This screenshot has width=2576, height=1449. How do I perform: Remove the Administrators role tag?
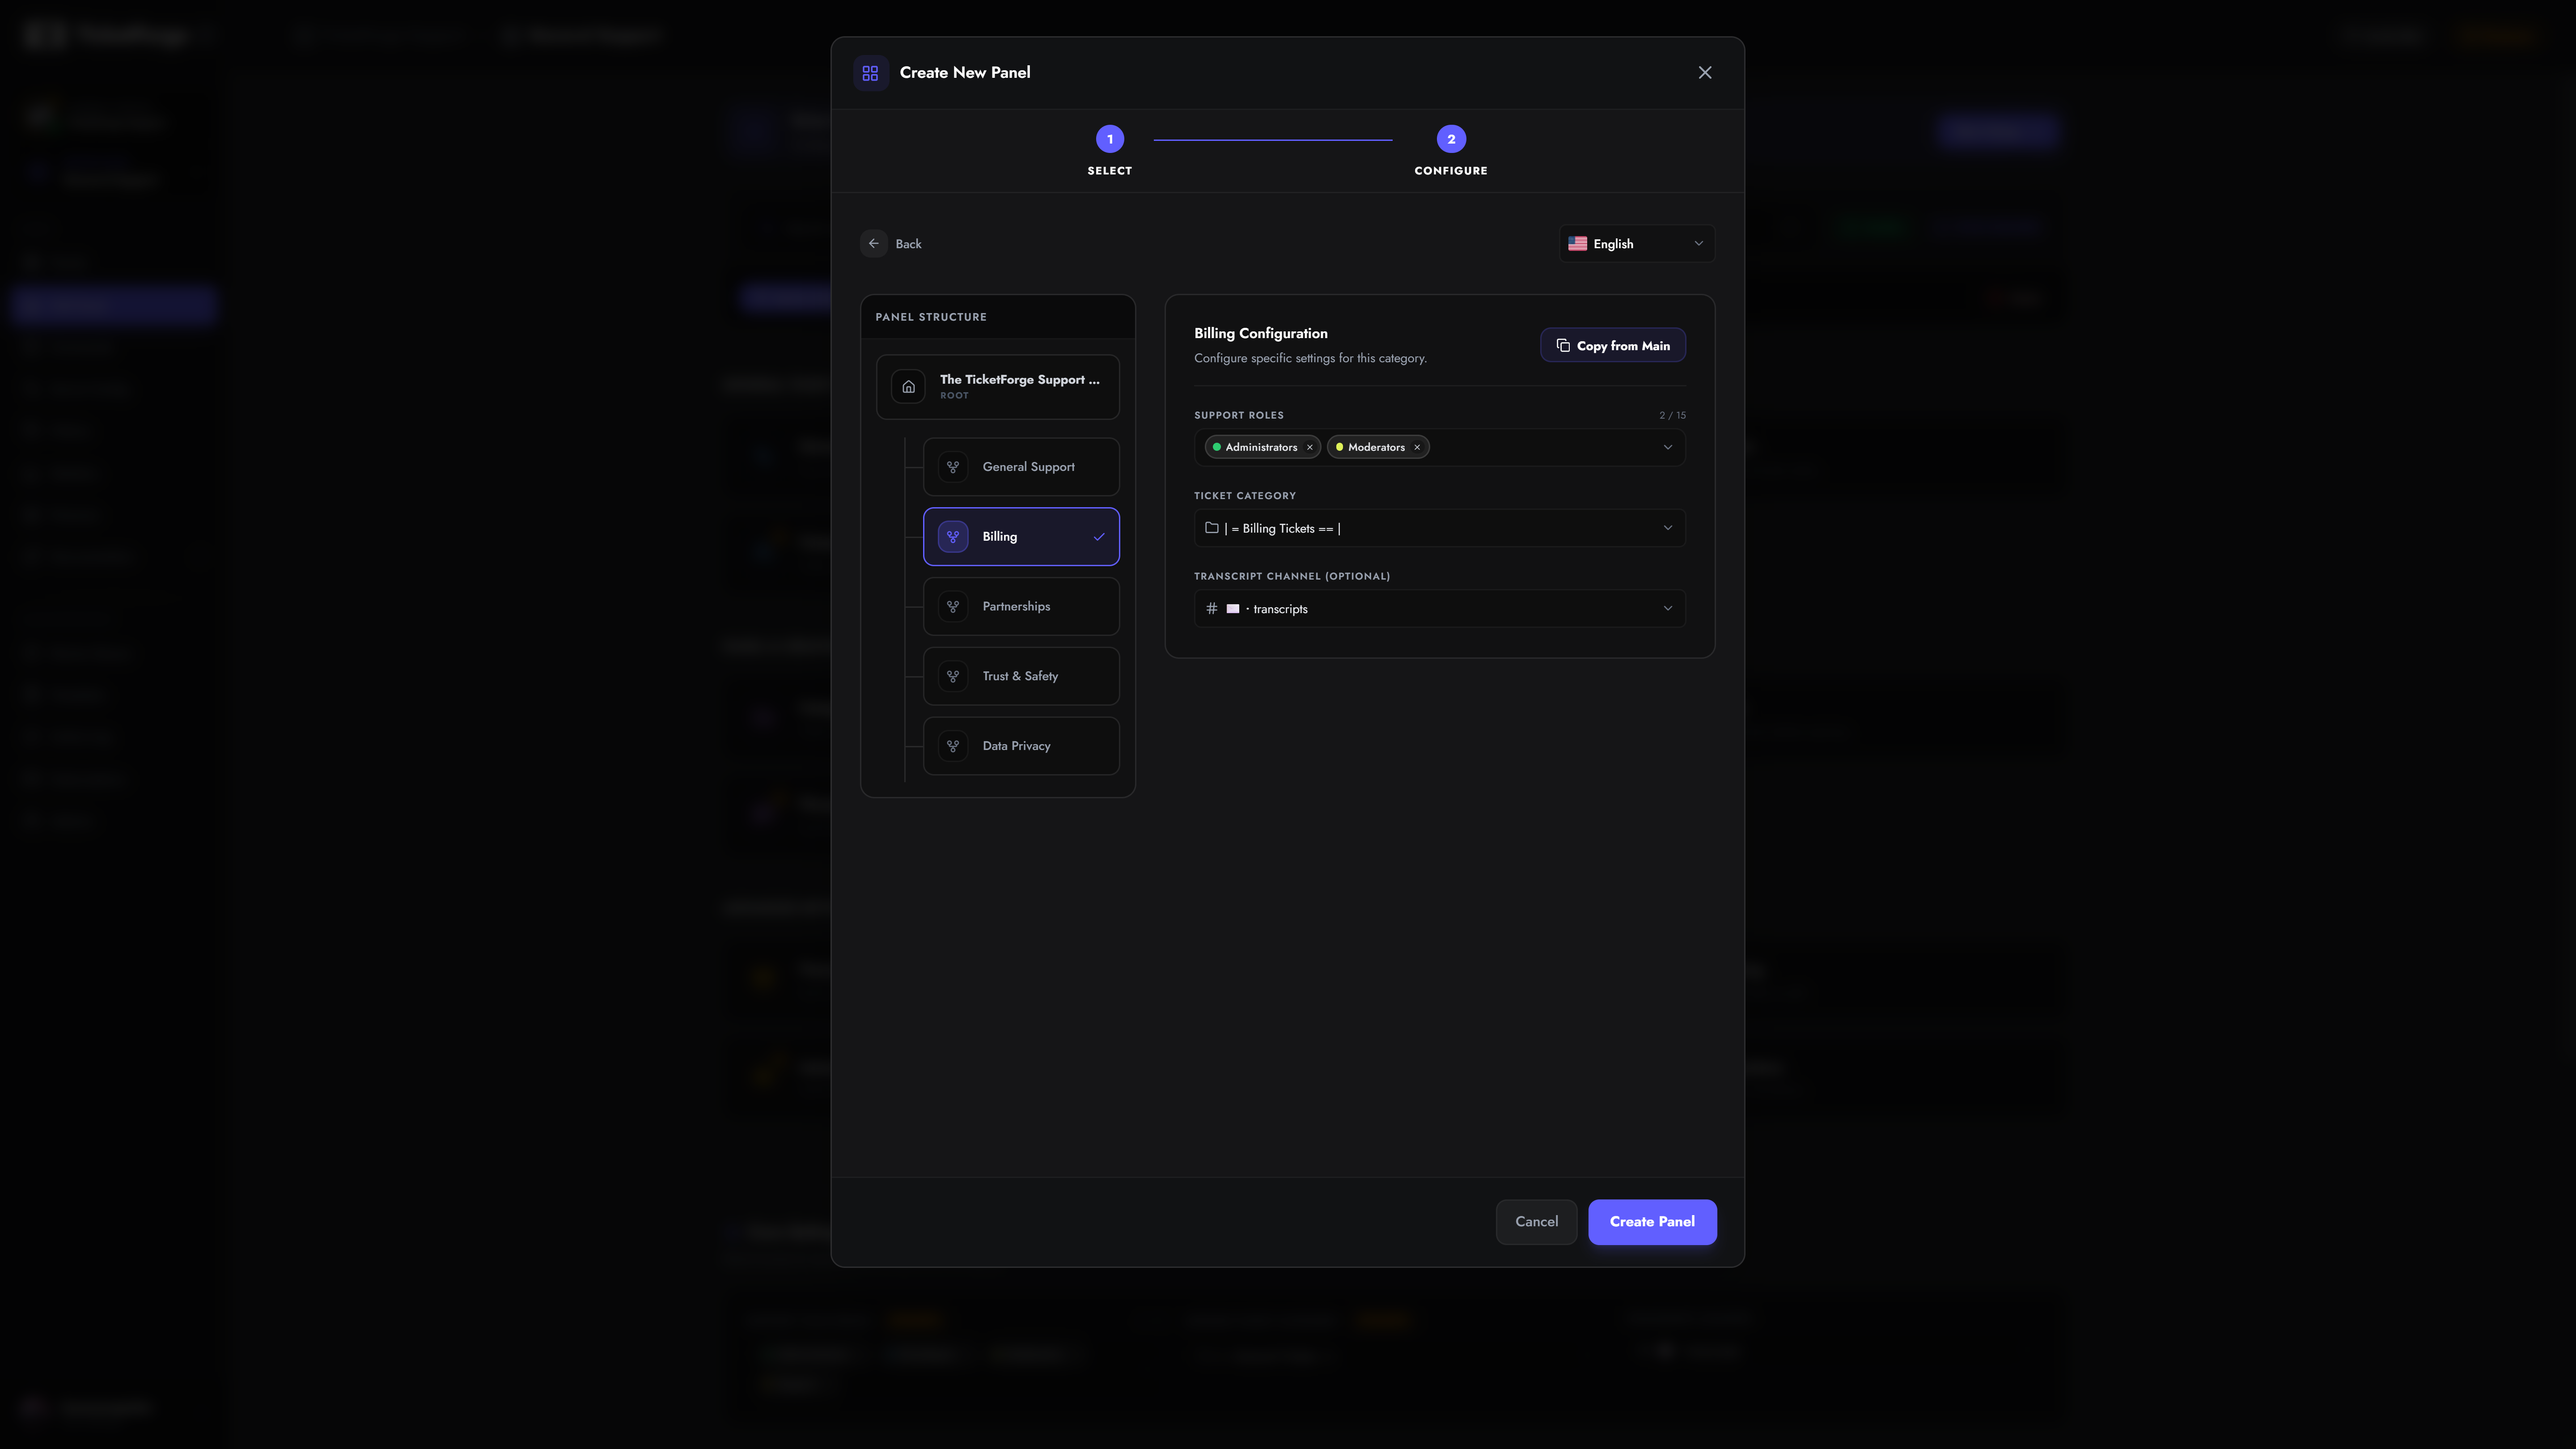coord(1309,447)
